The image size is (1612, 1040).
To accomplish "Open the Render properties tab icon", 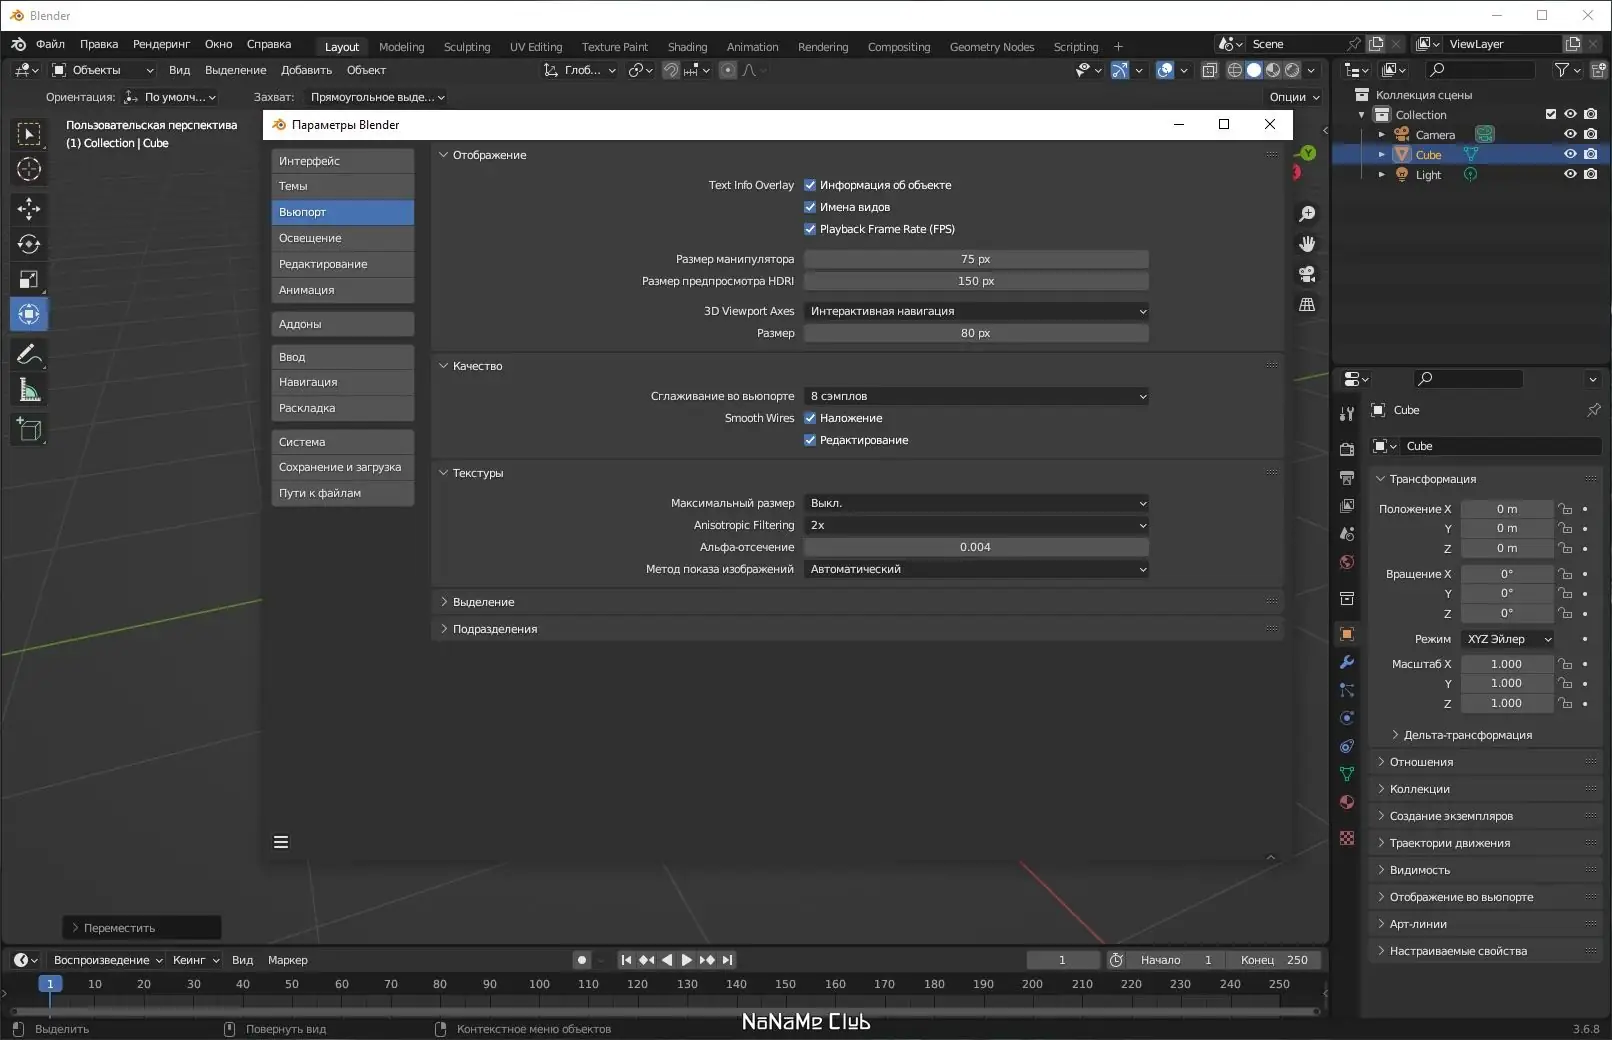I will [1347, 450].
